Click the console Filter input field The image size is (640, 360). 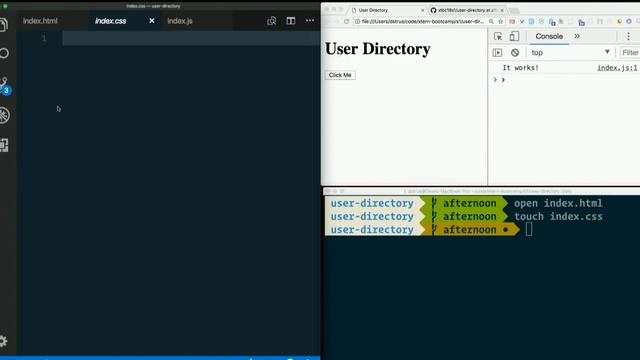tap(630, 53)
